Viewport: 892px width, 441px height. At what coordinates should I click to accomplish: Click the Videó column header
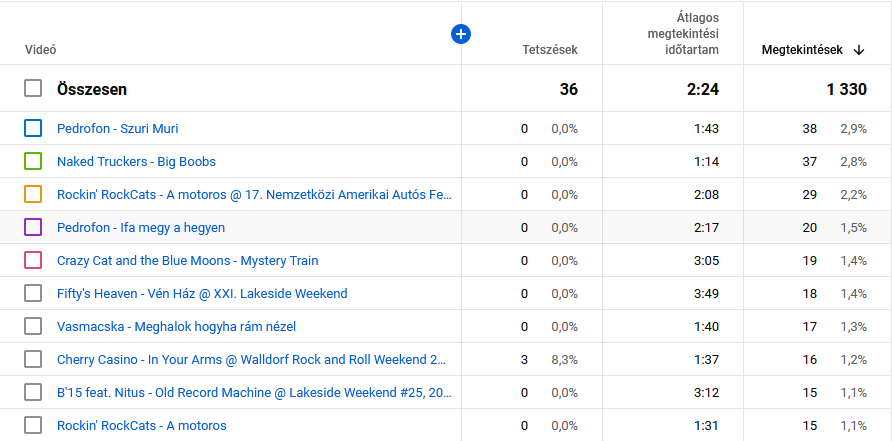point(40,49)
